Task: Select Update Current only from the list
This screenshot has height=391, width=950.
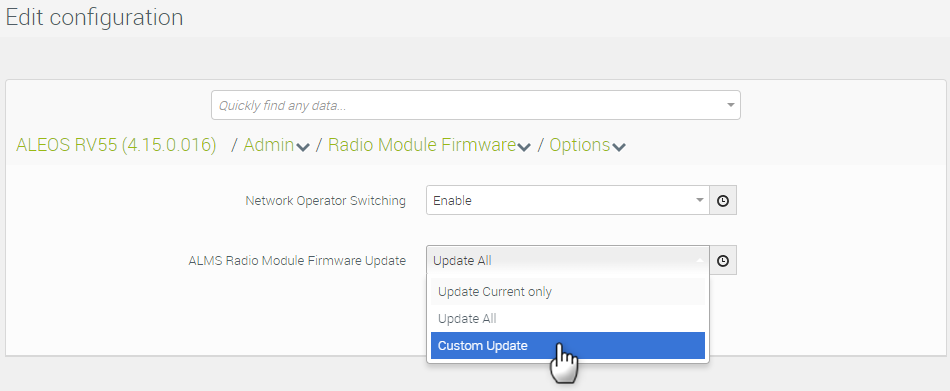Action: (568, 292)
